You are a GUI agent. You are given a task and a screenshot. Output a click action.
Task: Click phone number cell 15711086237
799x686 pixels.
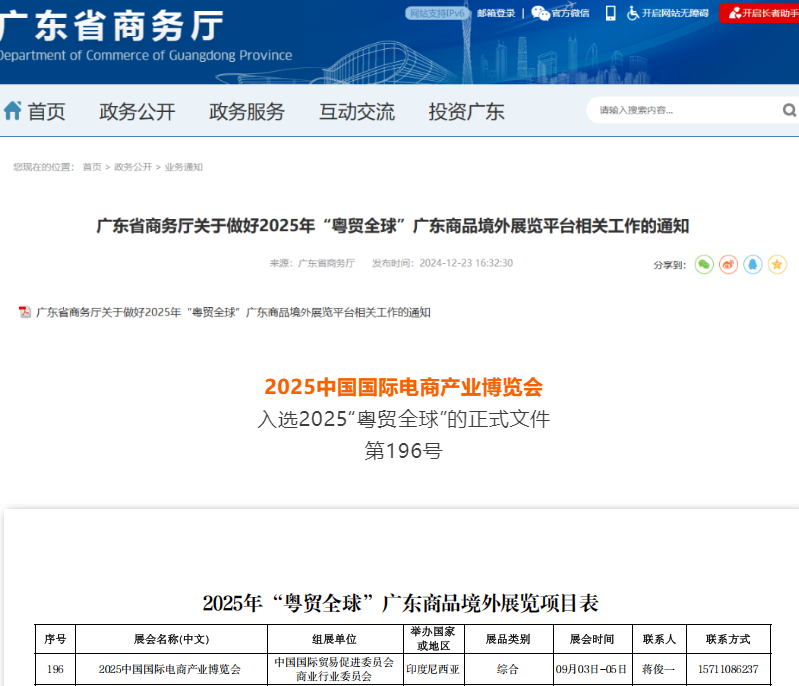pyautogui.click(x=728, y=669)
